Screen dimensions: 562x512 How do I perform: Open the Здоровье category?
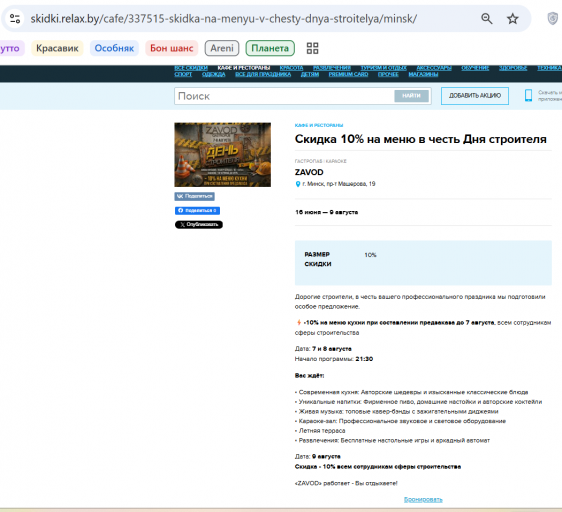(513, 68)
